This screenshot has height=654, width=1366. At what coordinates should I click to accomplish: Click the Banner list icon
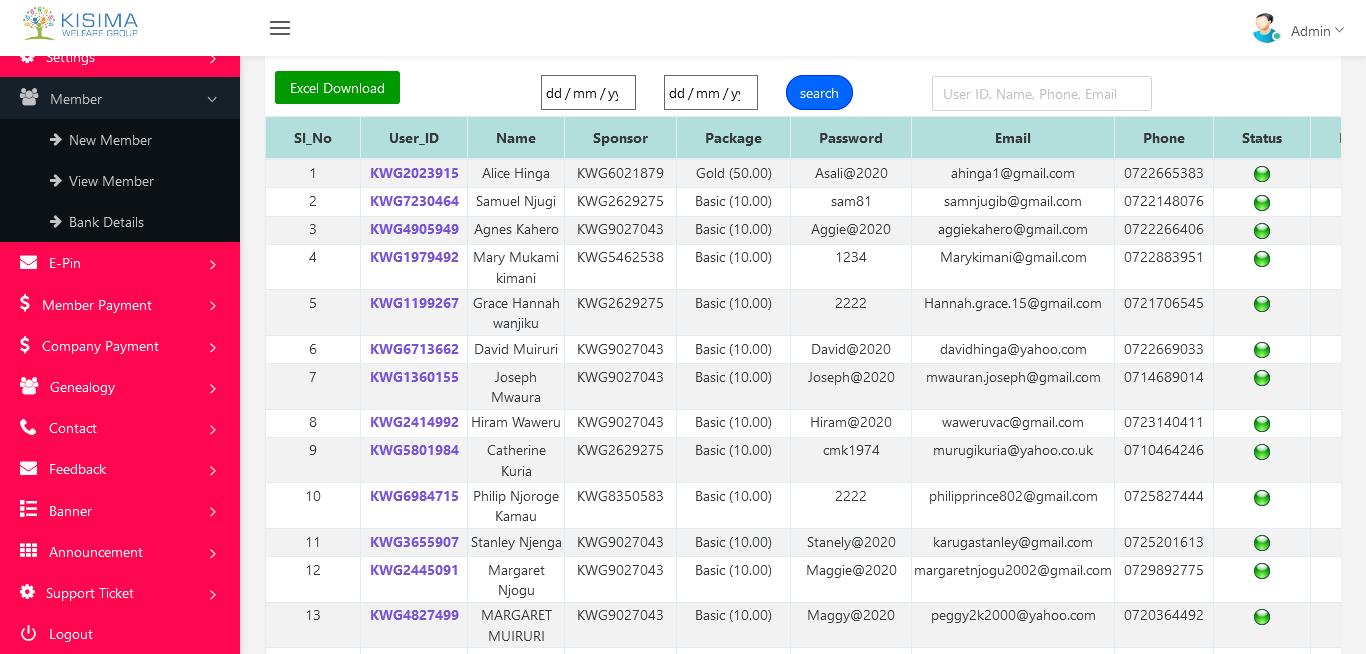point(29,510)
